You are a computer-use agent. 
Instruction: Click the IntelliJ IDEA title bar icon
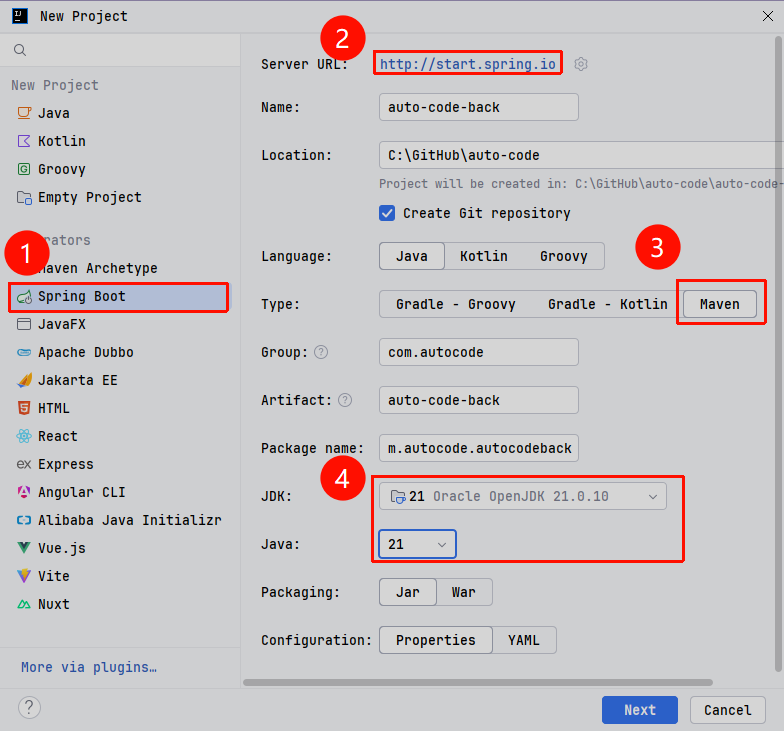tap(20, 16)
